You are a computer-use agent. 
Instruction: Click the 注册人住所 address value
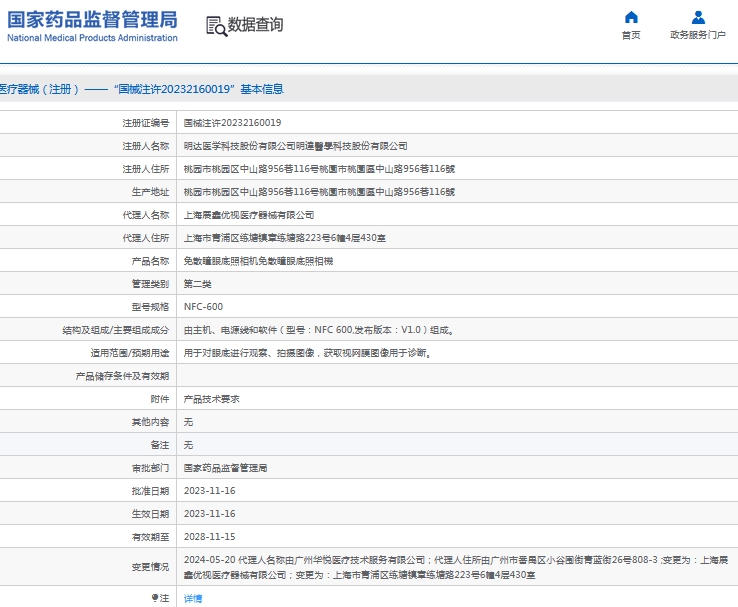pyautogui.click(x=319, y=169)
